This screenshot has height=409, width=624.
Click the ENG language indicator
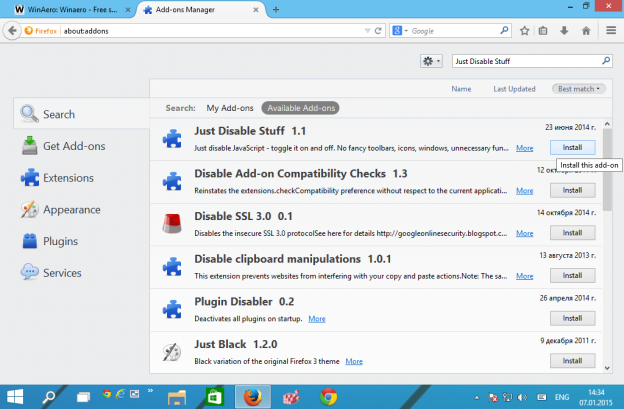point(562,397)
